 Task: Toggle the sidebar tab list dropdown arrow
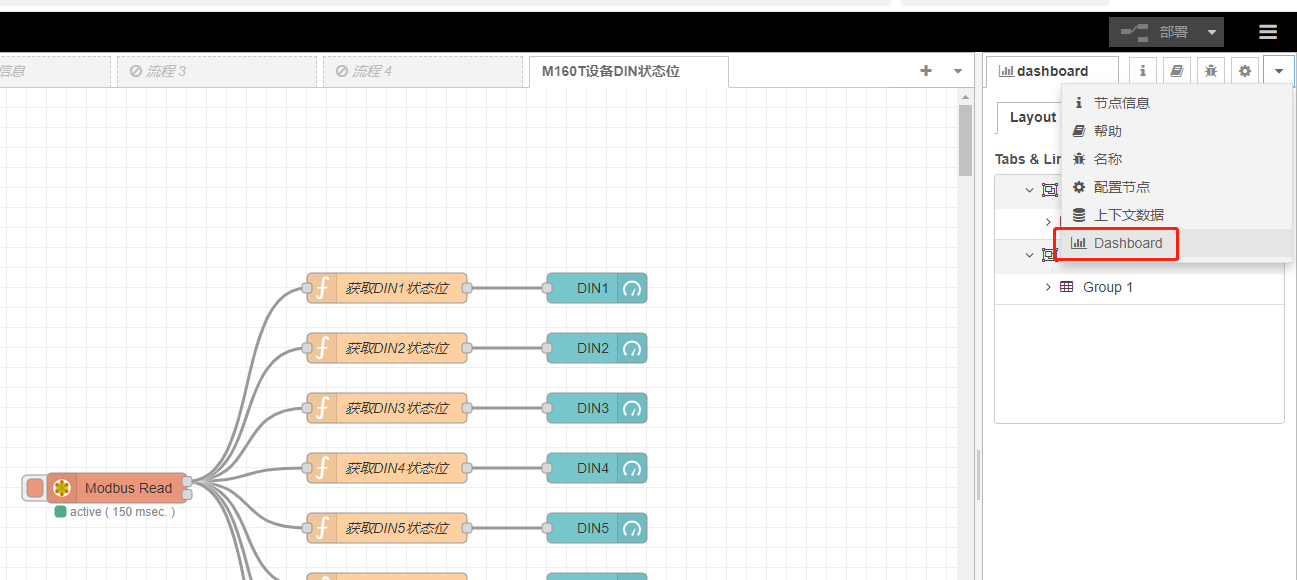(1279, 71)
